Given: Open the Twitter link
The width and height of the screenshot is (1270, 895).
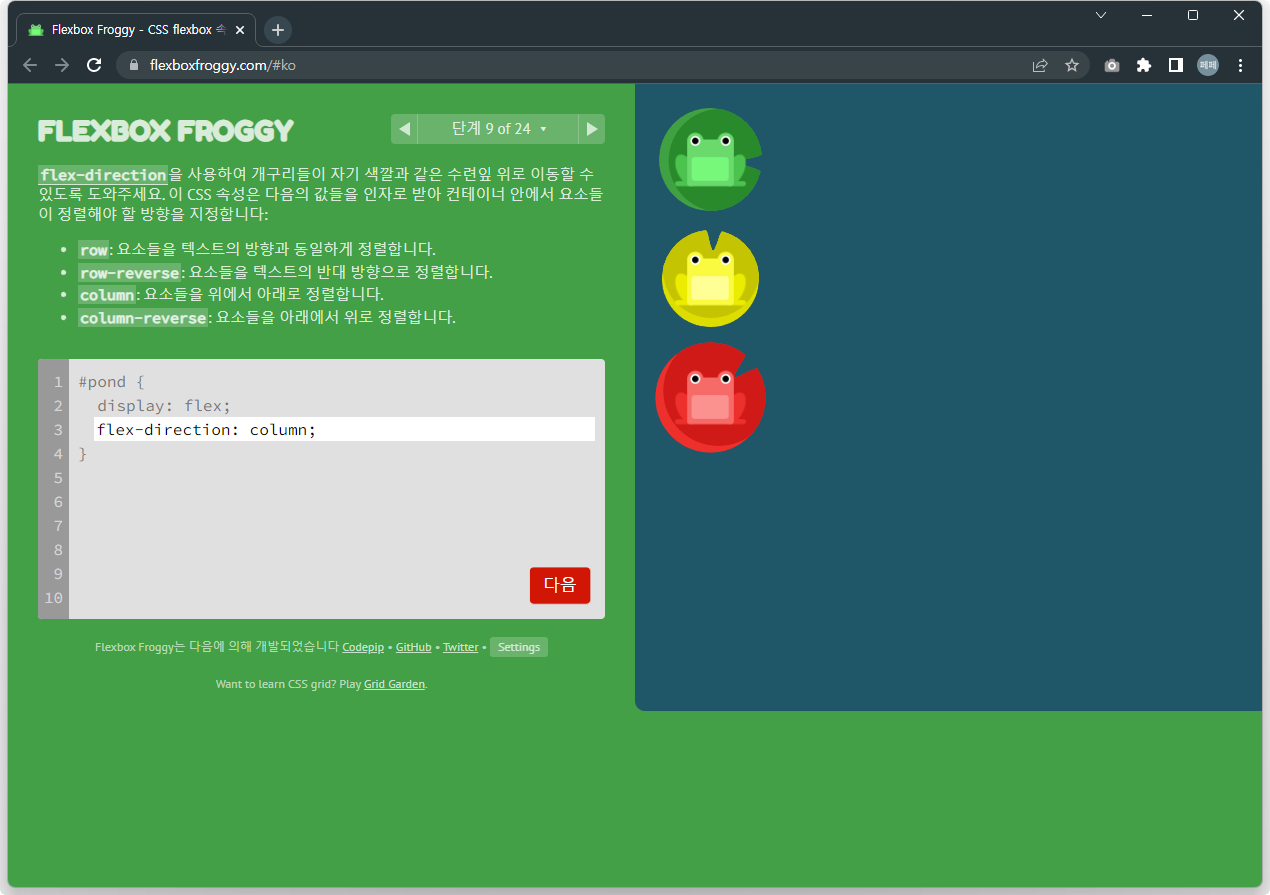Looking at the screenshot, I should 461,647.
